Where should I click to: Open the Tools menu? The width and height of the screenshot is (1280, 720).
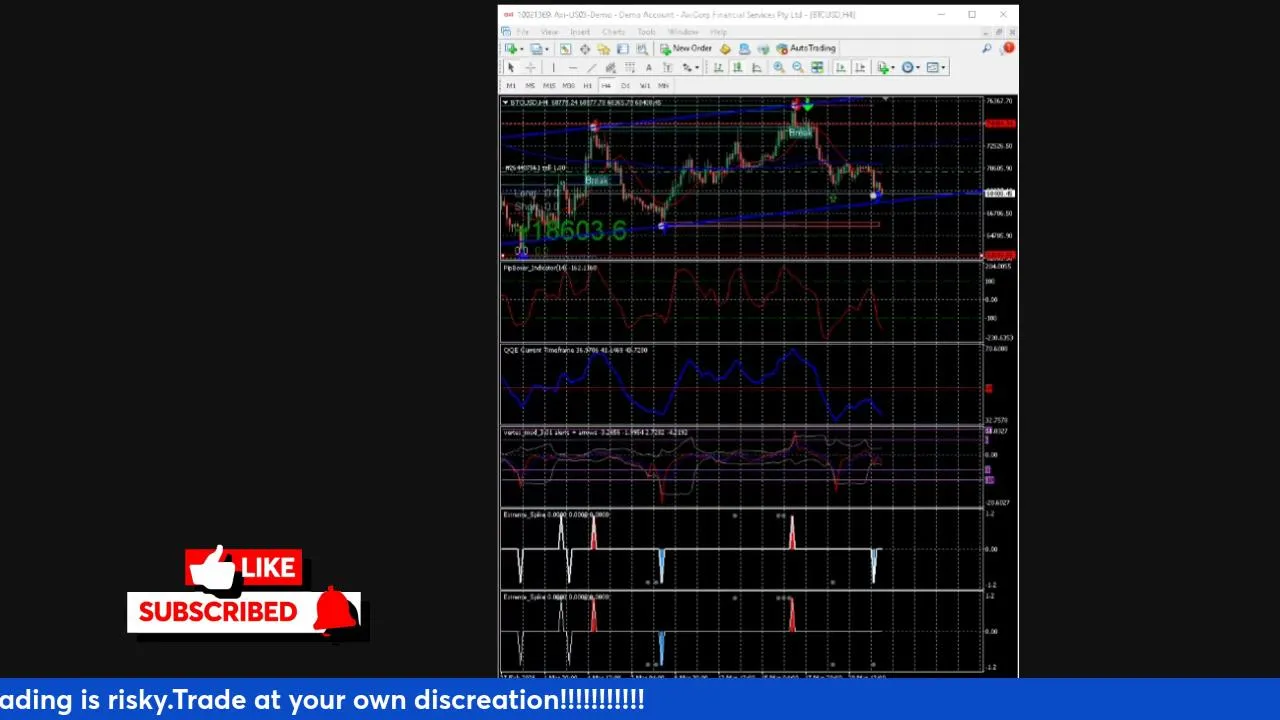click(x=646, y=32)
